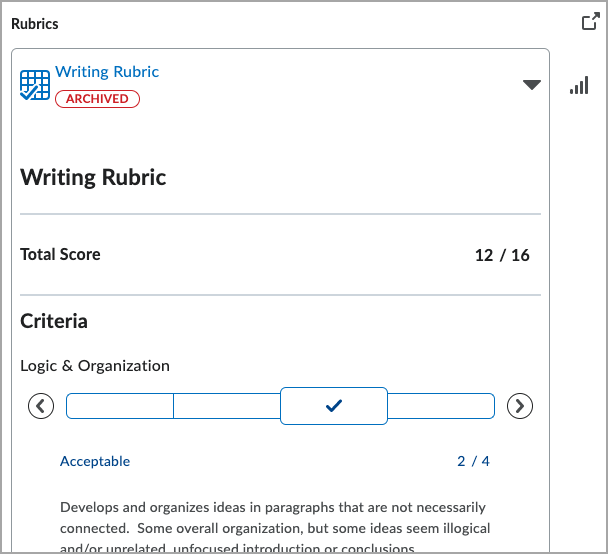Click the Rubrics panel header
This screenshot has height=554, width=609.
tap(35, 23)
